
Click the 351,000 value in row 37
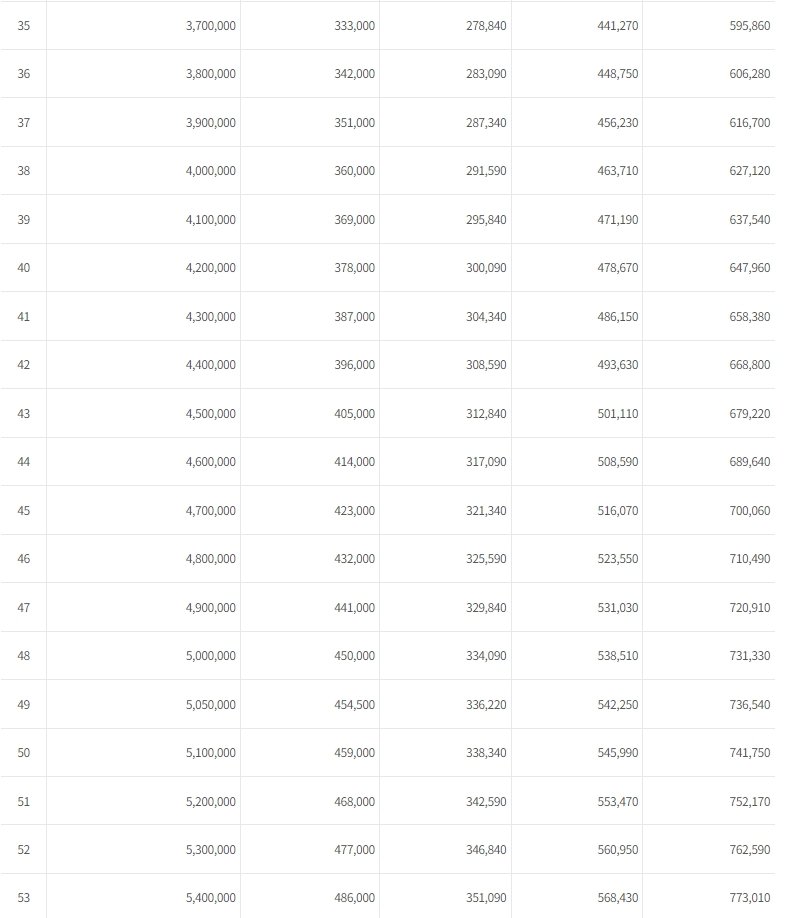click(x=355, y=122)
